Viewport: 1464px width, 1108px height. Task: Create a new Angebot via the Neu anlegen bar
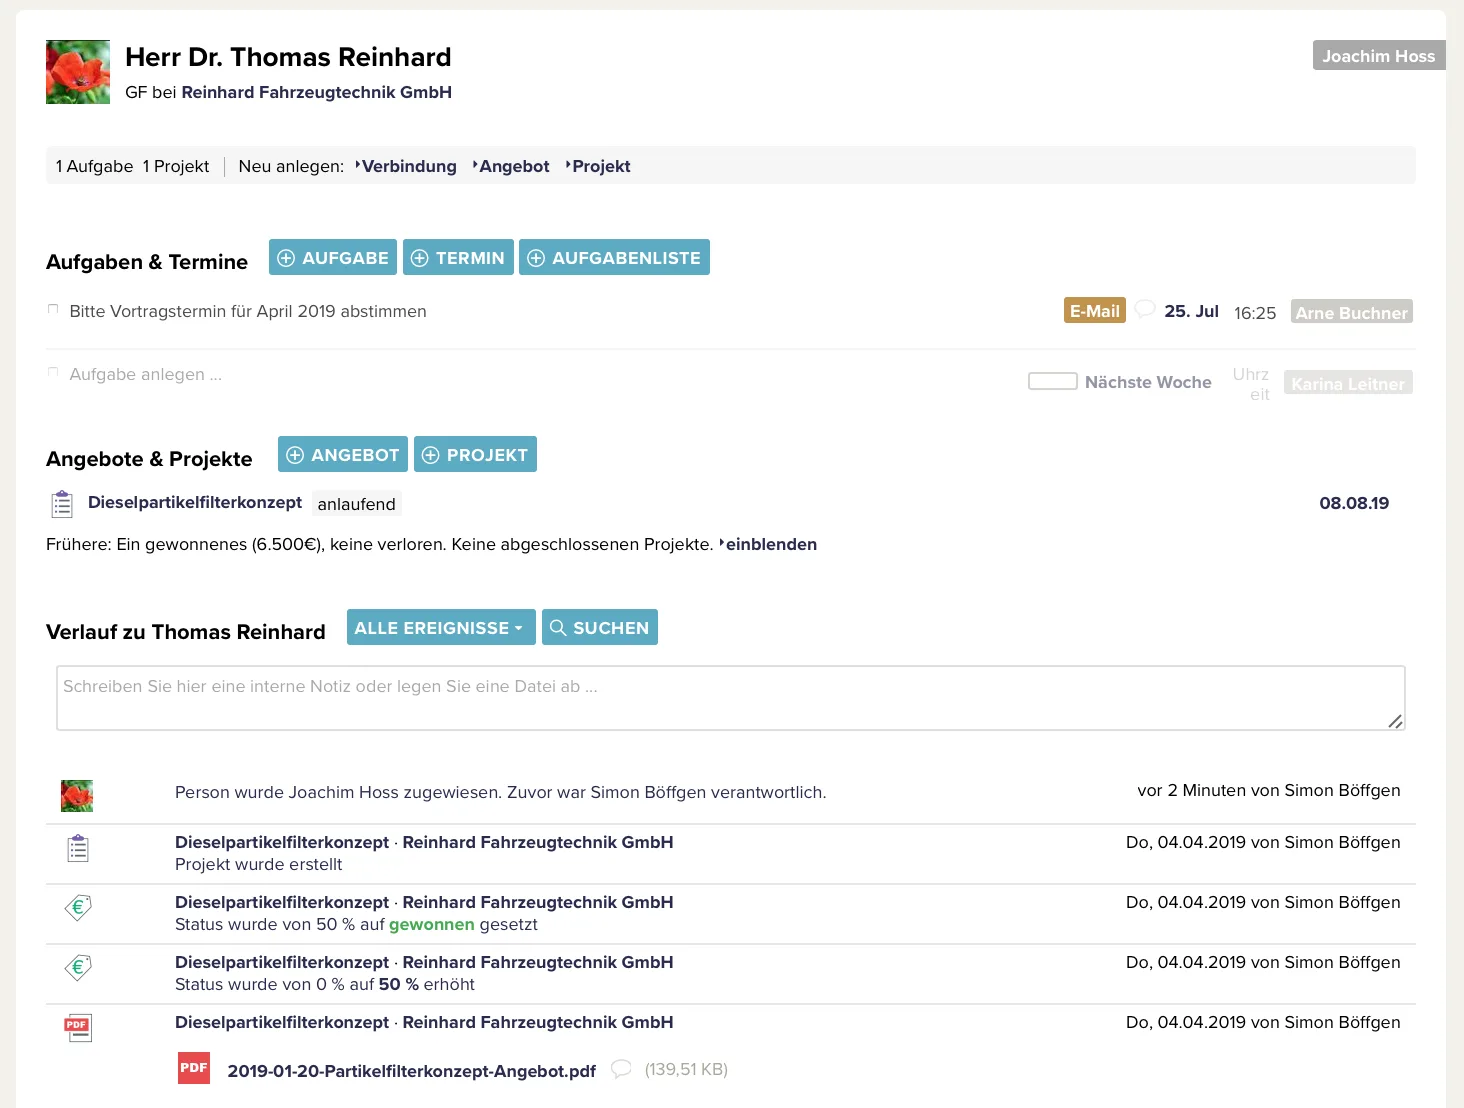(x=513, y=166)
